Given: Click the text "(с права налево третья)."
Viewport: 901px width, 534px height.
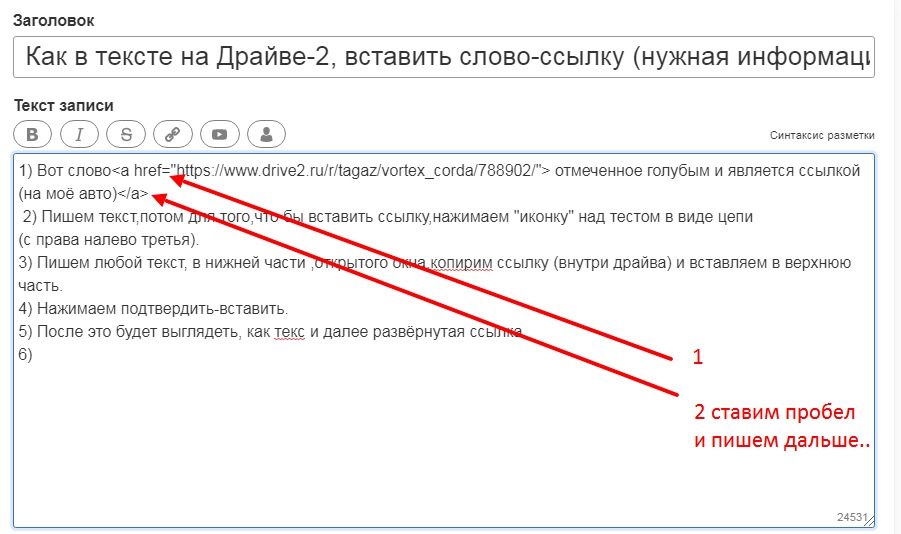Looking at the screenshot, I should click(x=109, y=240).
